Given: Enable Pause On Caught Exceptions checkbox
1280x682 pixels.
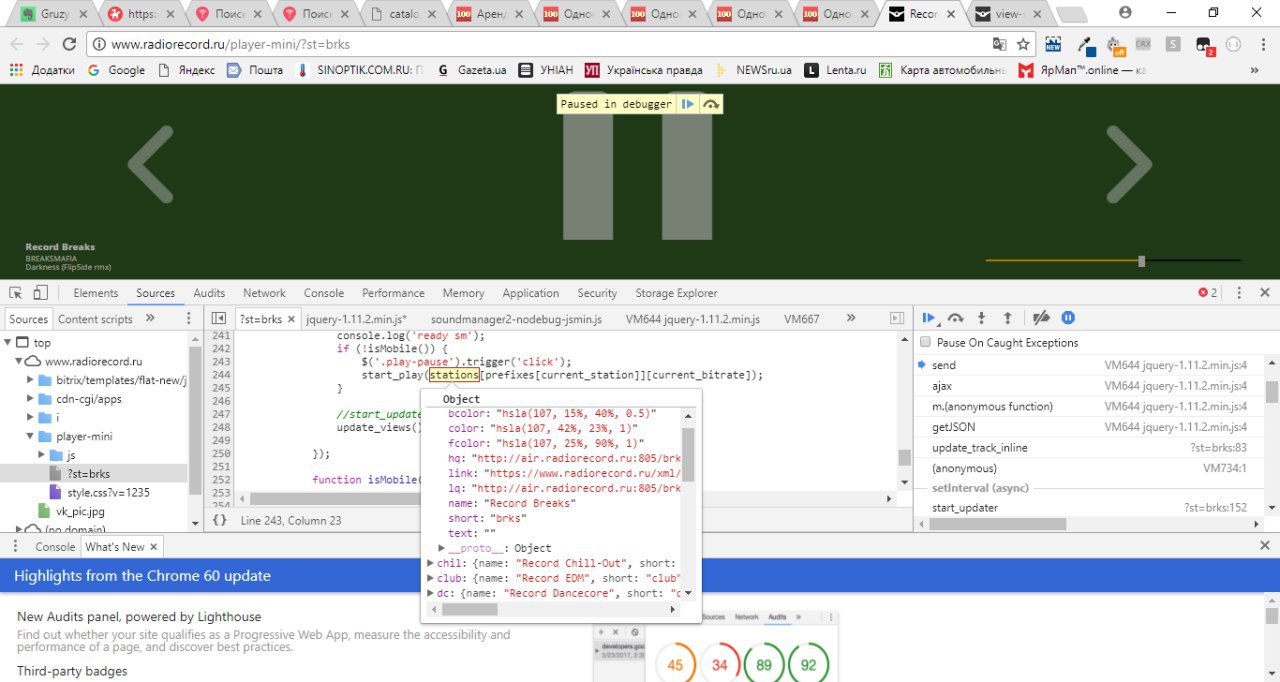Looking at the screenshot, I should [x=925, y=343].
